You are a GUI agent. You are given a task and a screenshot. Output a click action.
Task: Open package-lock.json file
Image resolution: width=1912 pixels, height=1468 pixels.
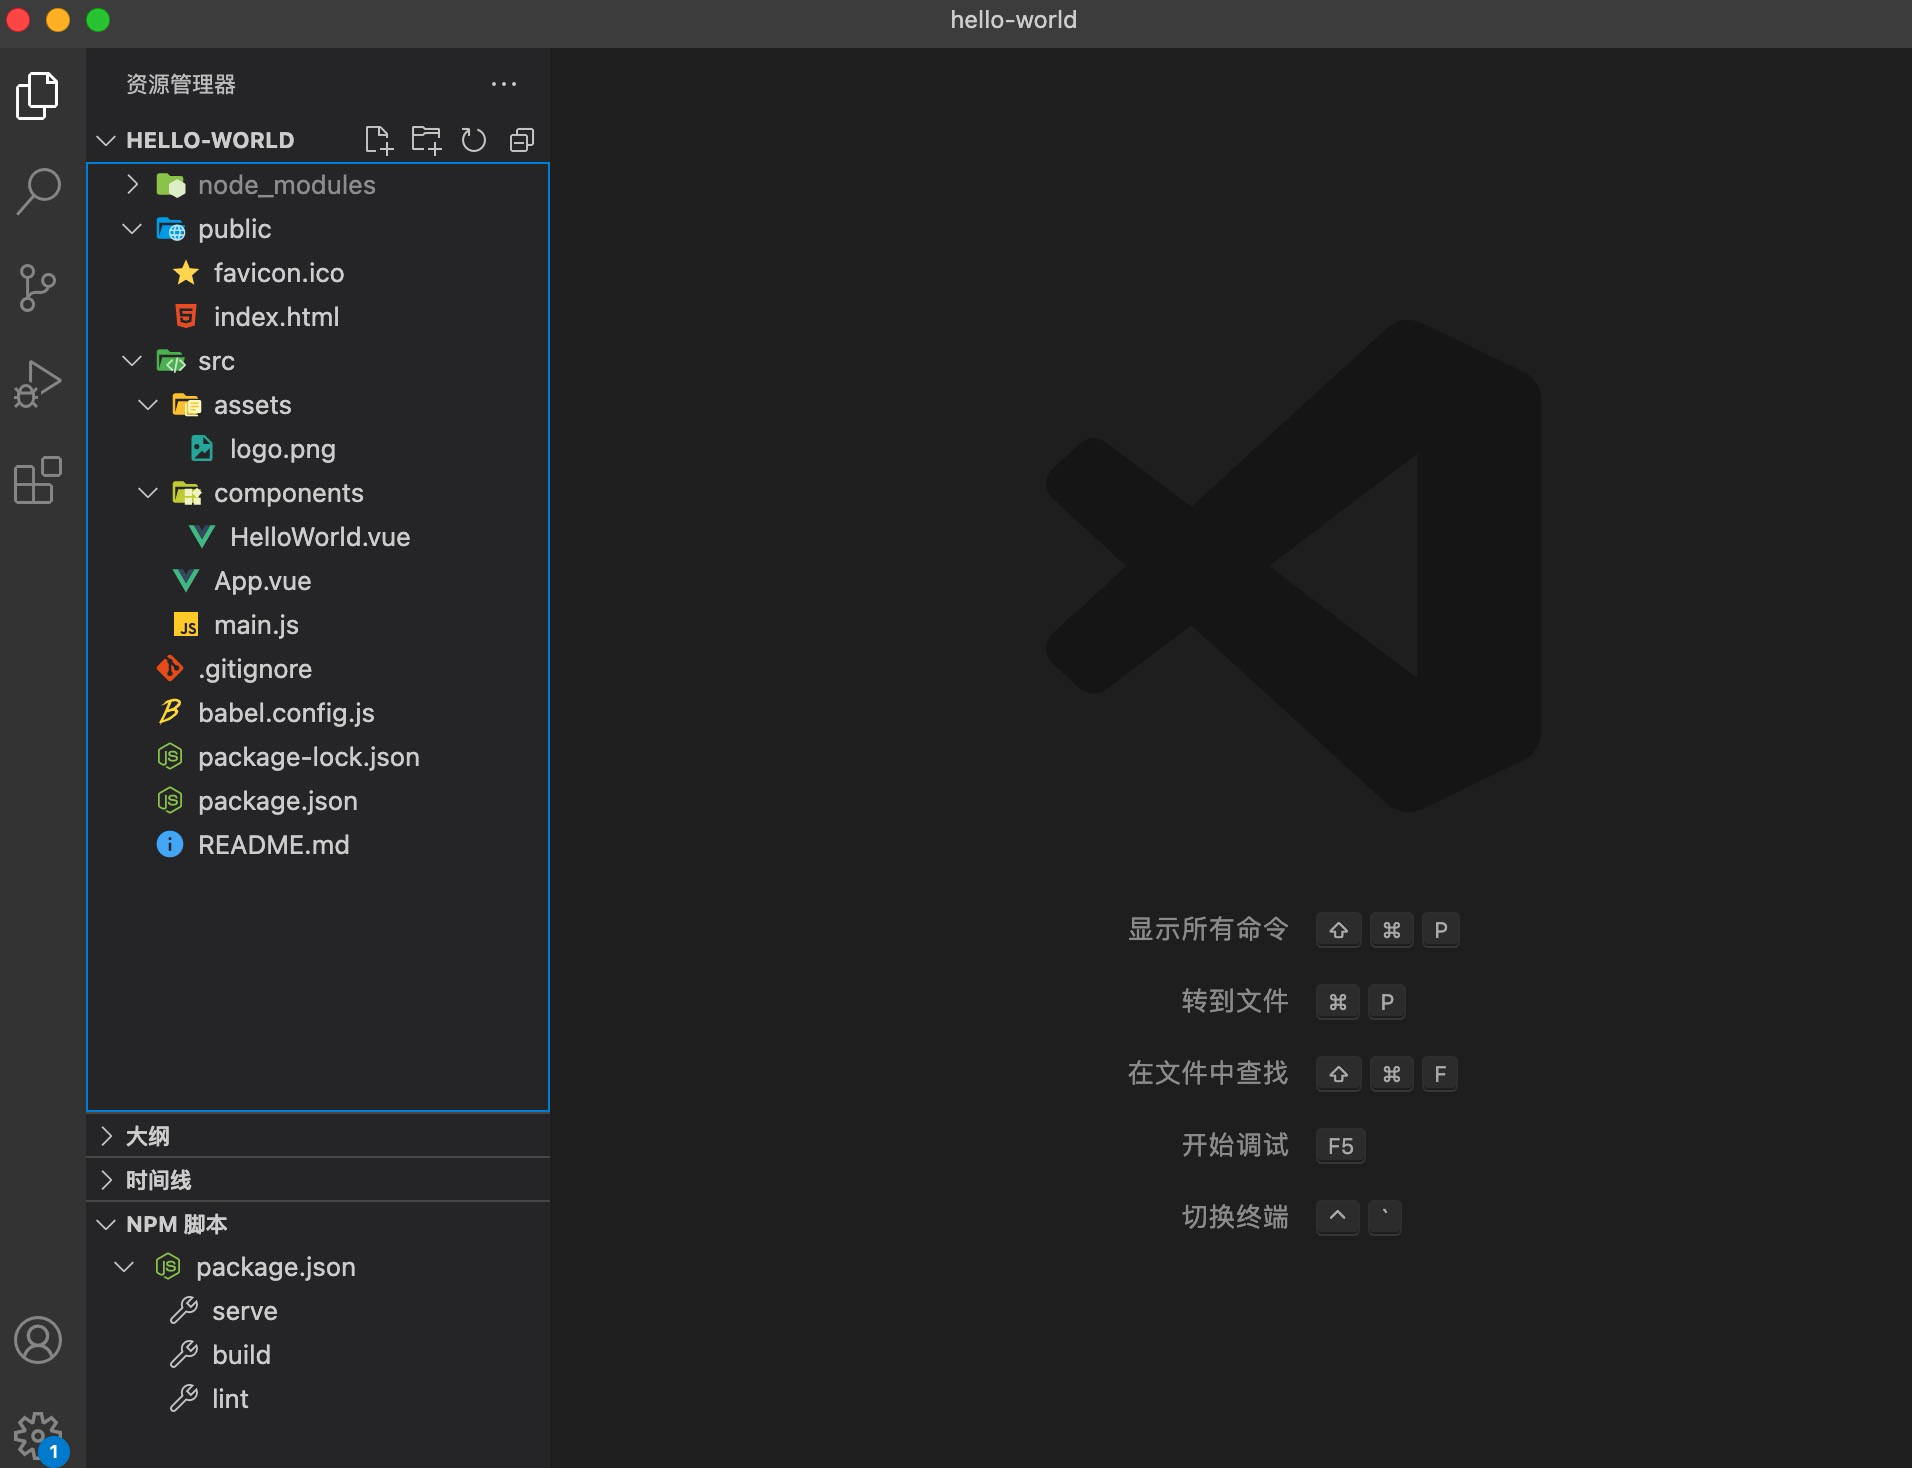pyautogui.click(x=308, y=757)
